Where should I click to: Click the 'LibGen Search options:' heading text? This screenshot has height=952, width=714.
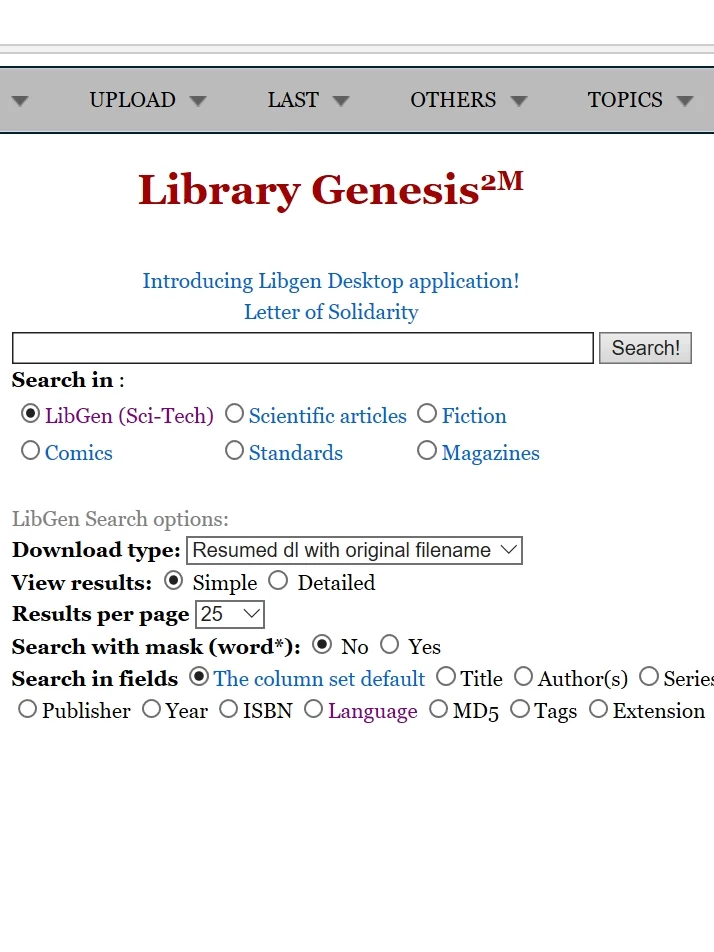120,519
